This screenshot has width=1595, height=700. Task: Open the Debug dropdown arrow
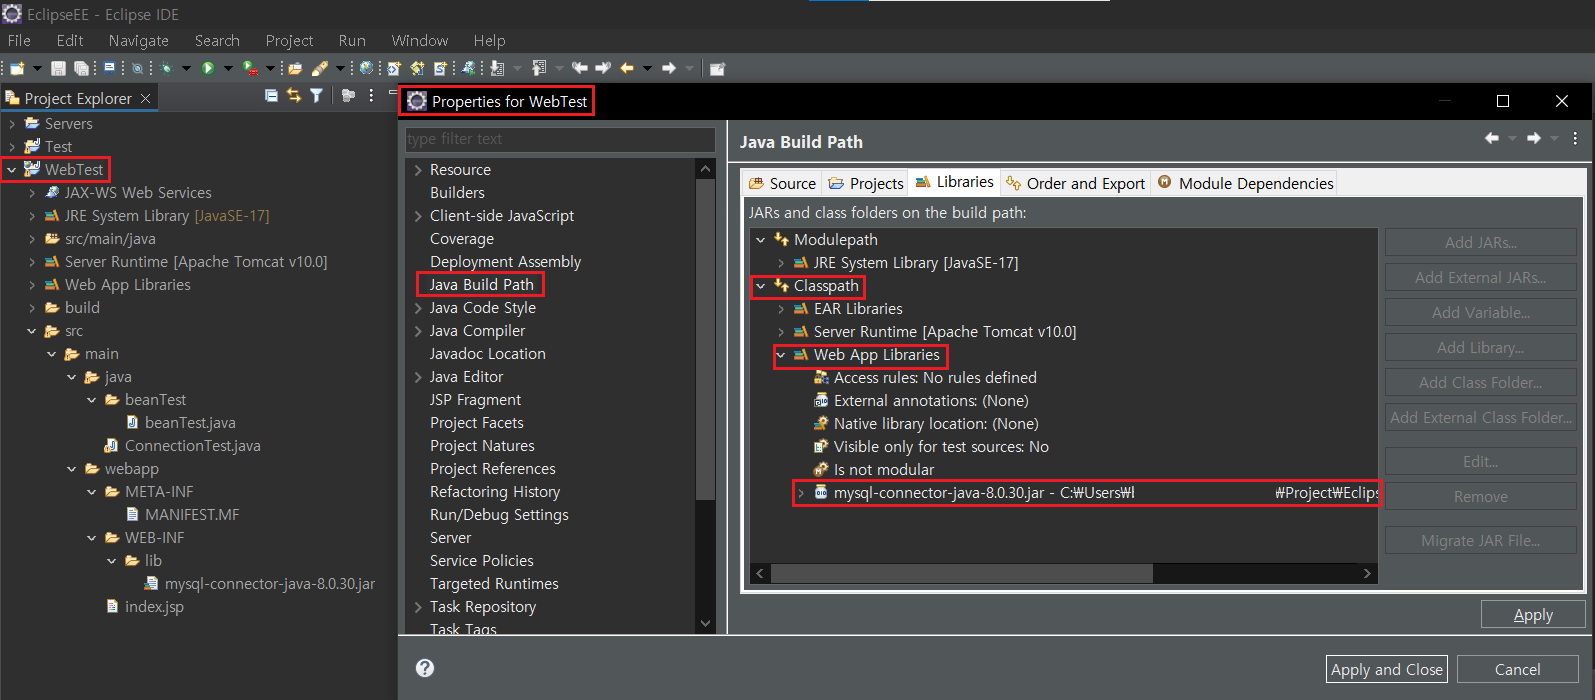click(x=186, y=68)
